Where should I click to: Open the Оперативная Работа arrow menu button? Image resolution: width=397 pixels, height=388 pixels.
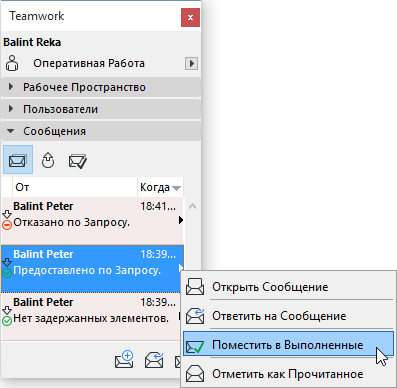191,63
